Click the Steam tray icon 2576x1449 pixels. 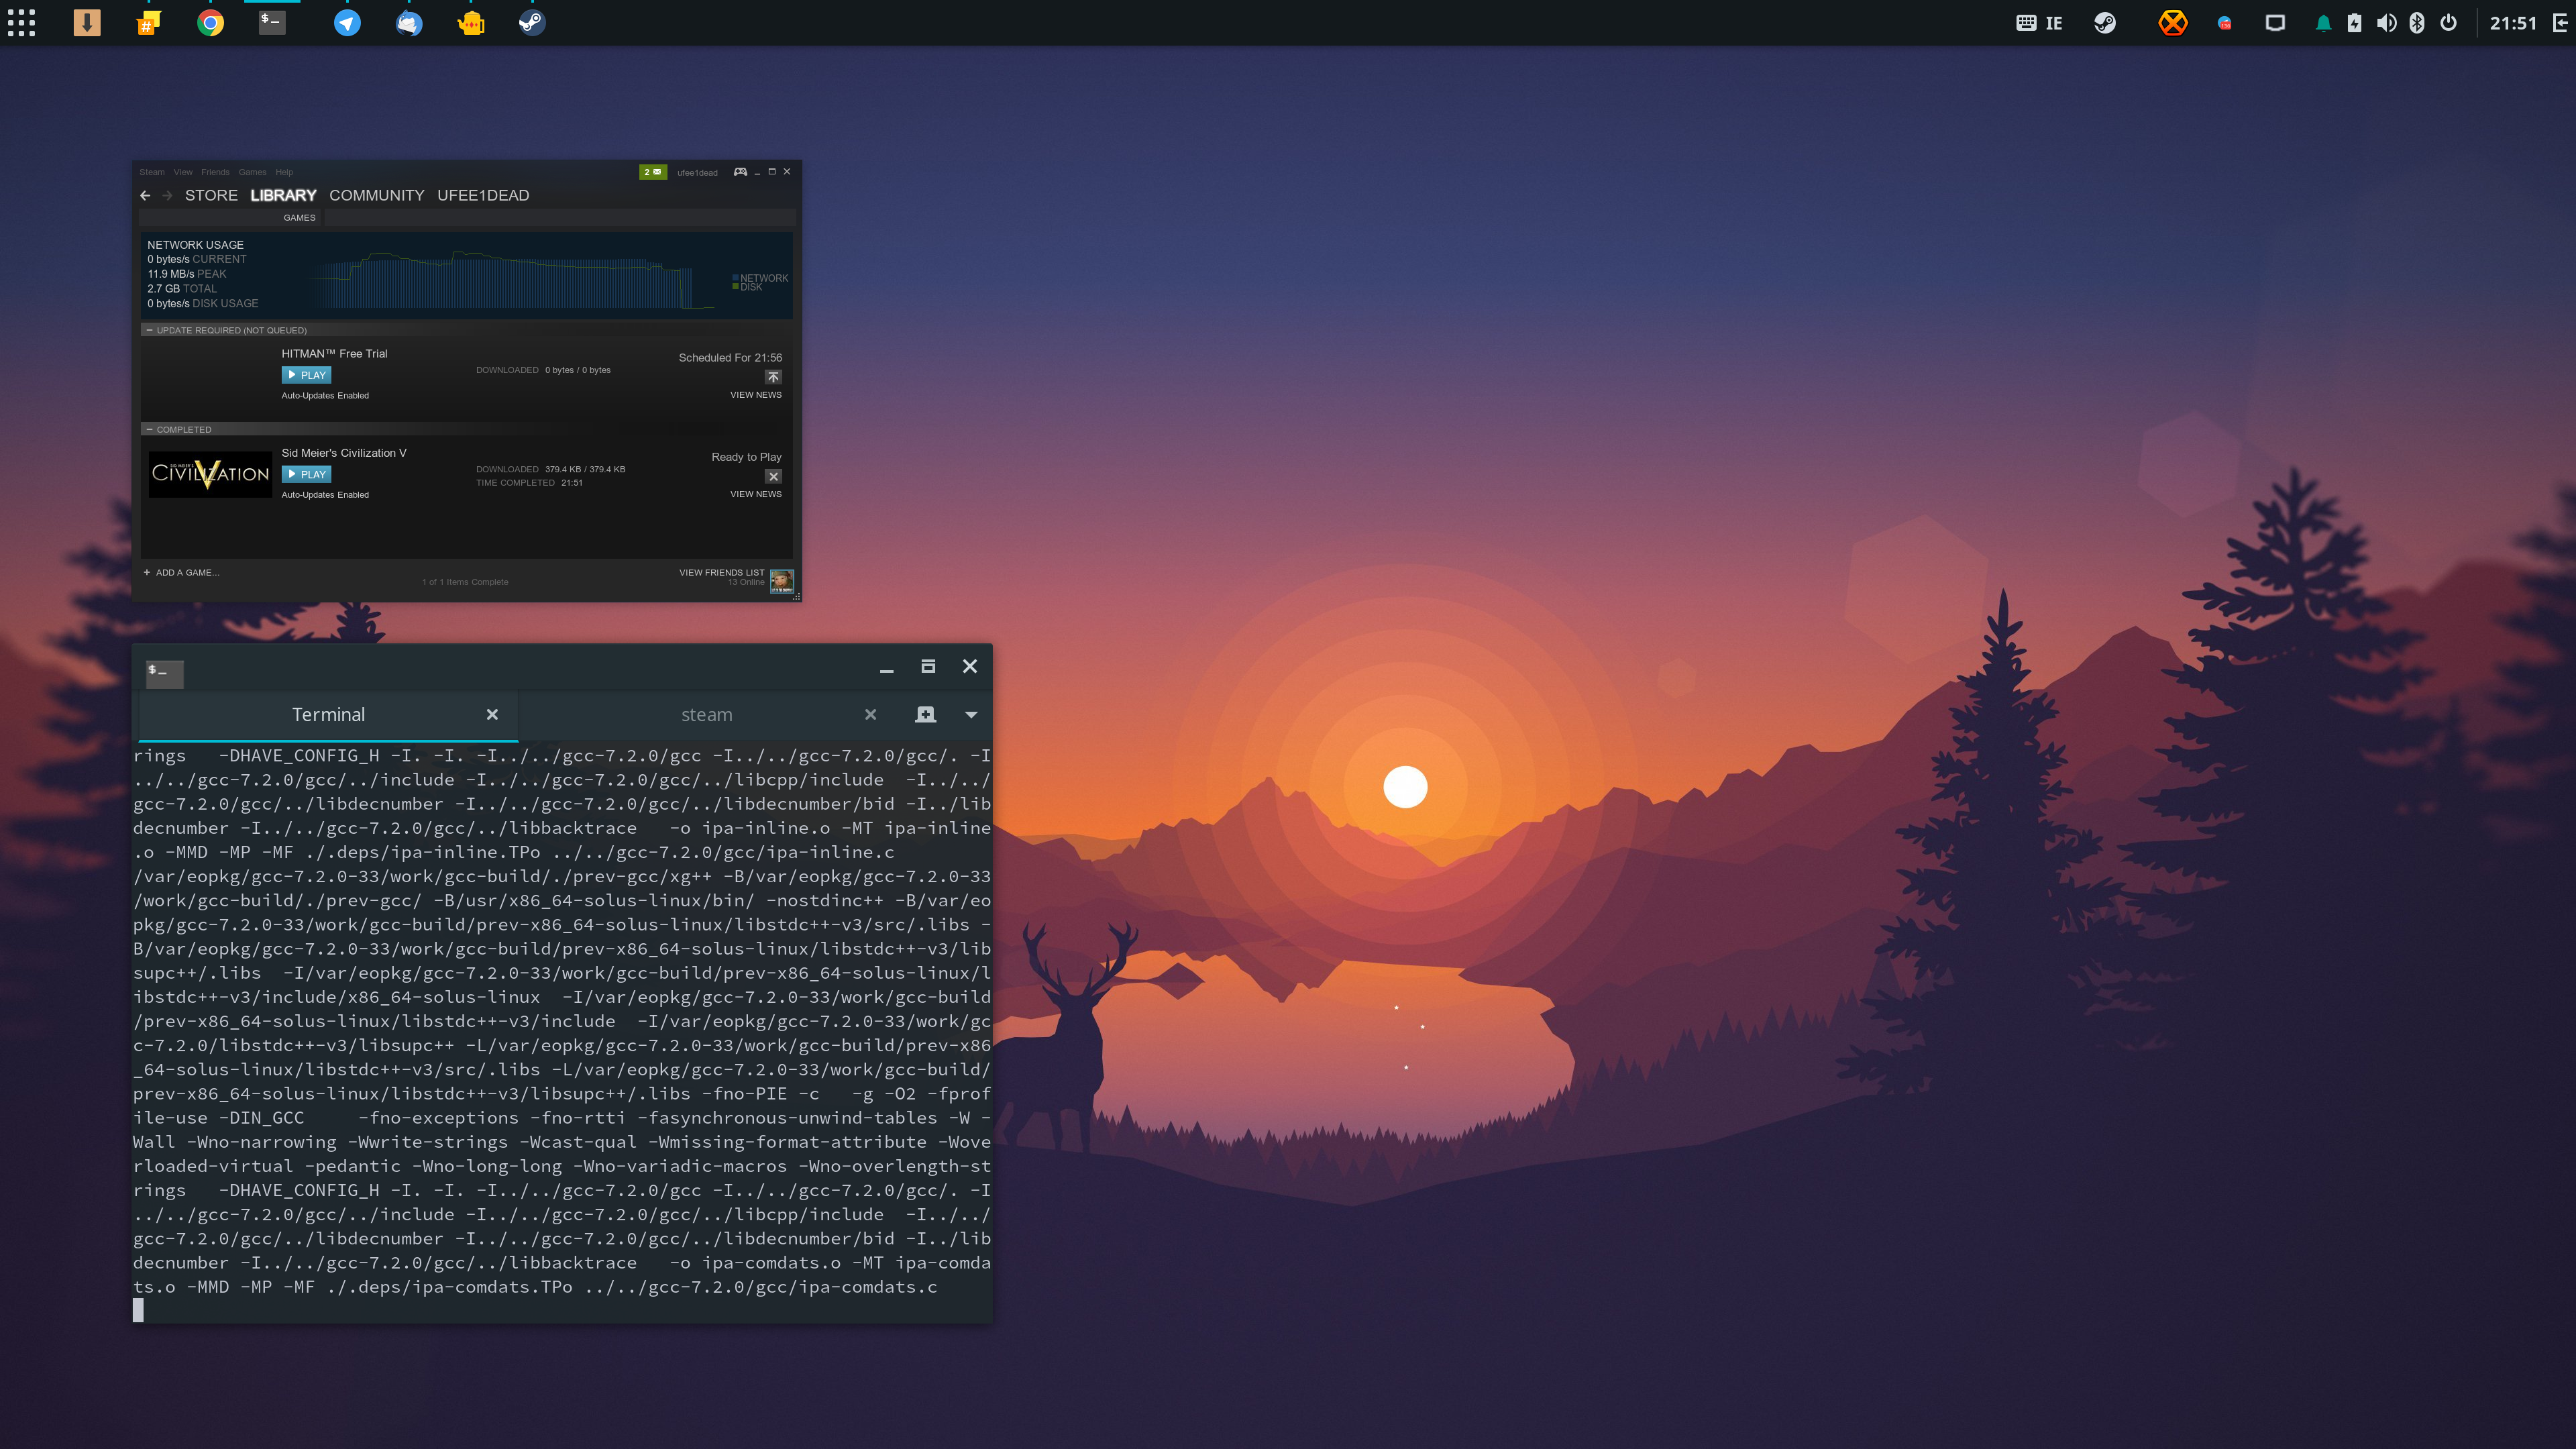coord(2105,22)
